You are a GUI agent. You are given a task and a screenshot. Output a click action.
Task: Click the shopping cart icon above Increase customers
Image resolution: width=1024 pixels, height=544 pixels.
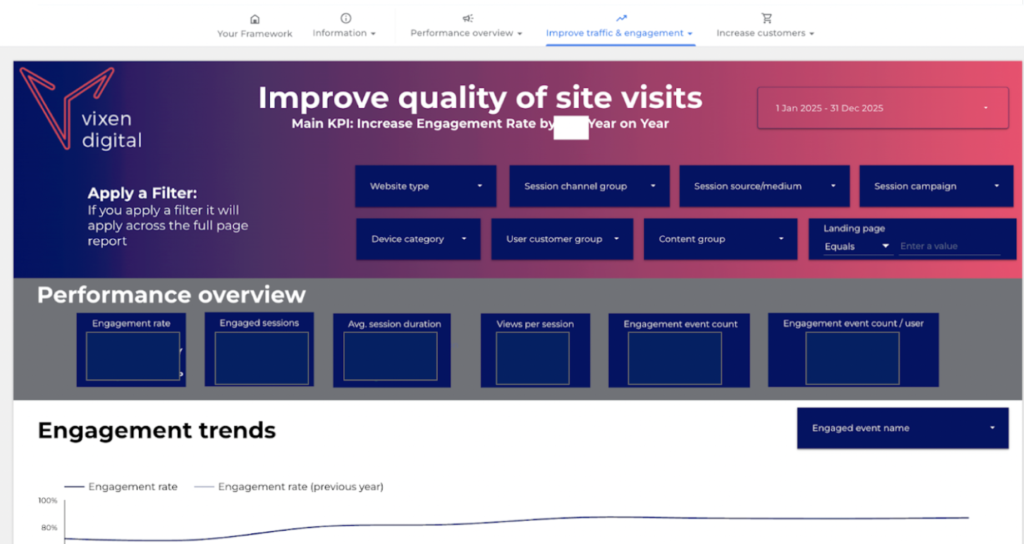point(766,18)
